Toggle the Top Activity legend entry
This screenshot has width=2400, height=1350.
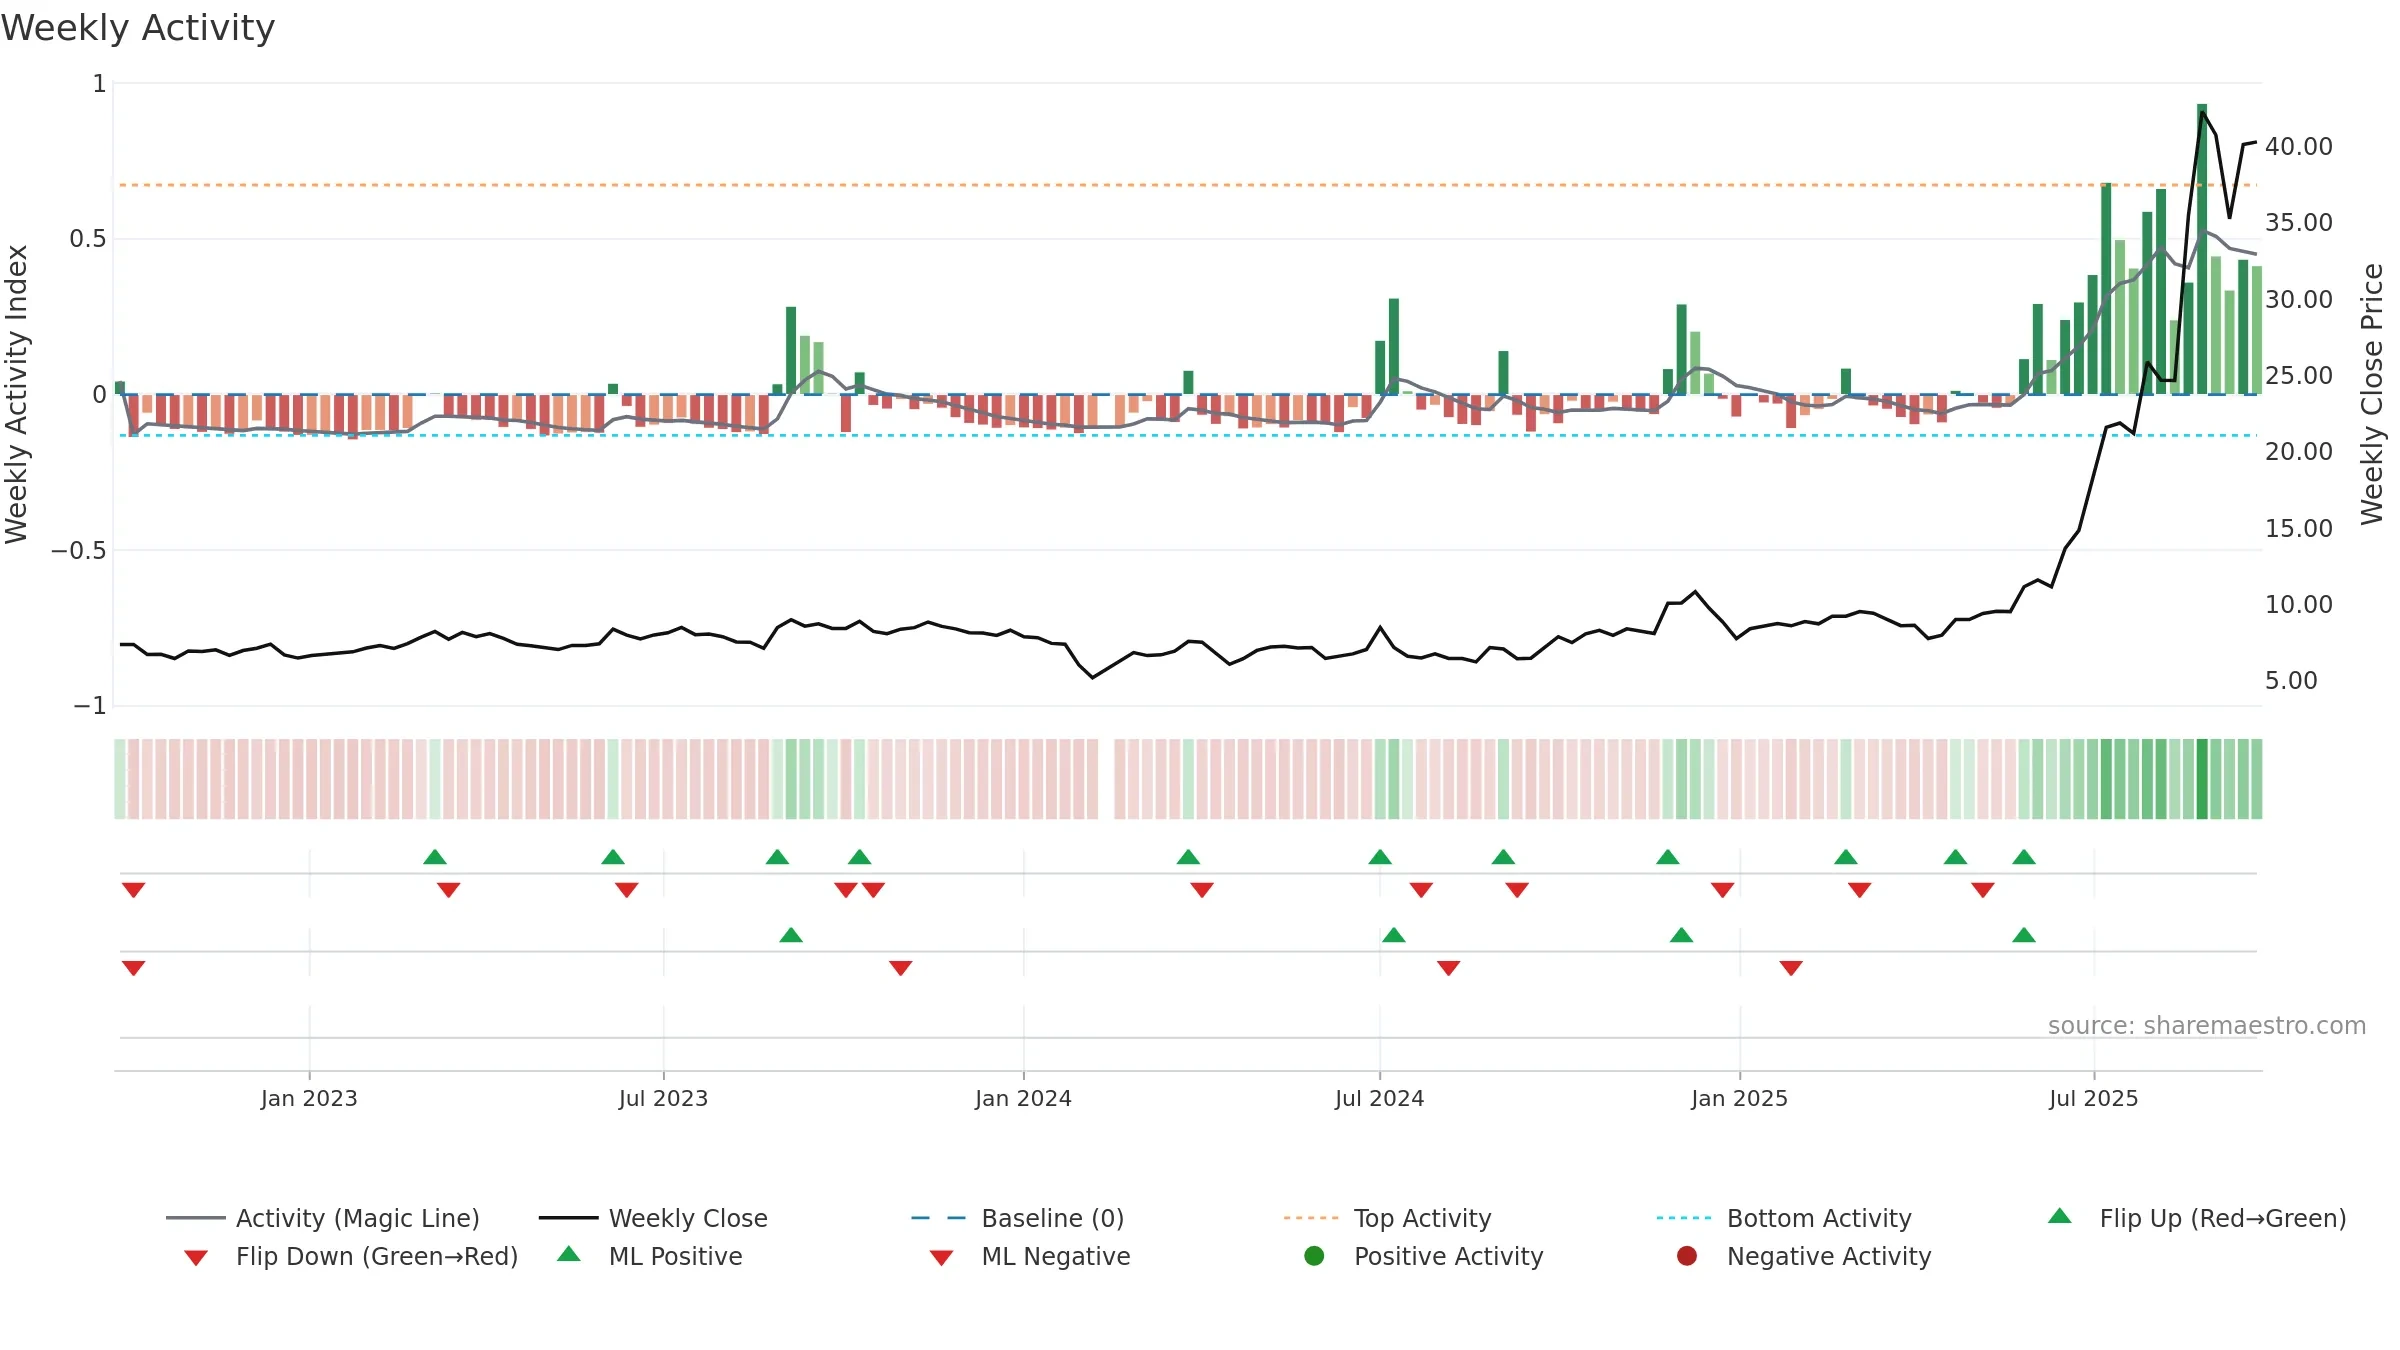pos(1388,1218)
